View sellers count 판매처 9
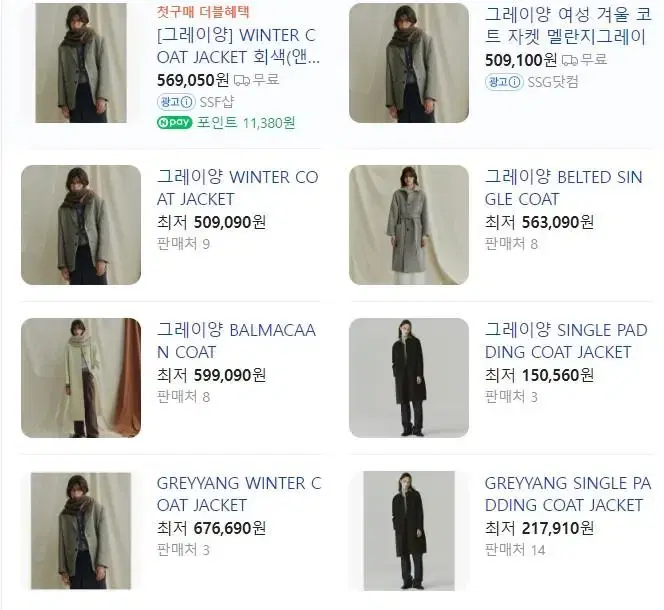This screenshot has height=610, width=664. pos(183,244)
